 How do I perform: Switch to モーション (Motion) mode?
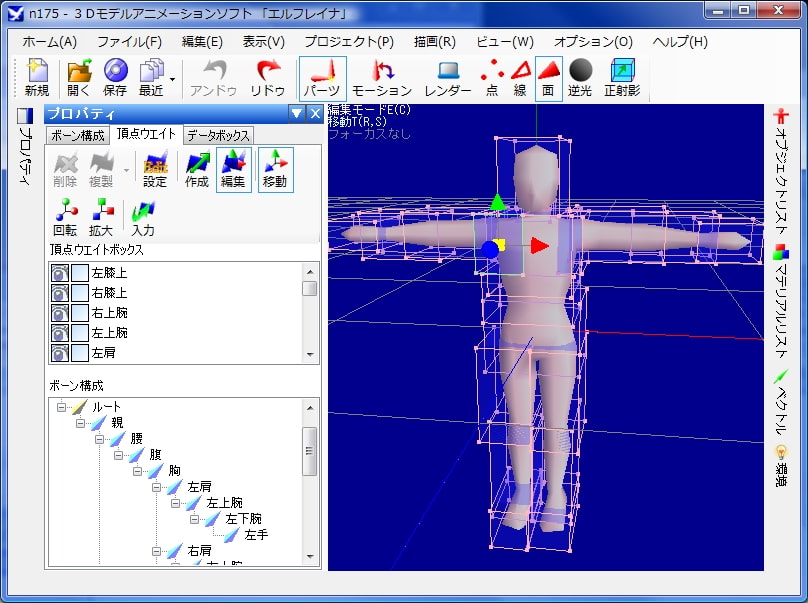pyautogui.click(x=382, y=78)
